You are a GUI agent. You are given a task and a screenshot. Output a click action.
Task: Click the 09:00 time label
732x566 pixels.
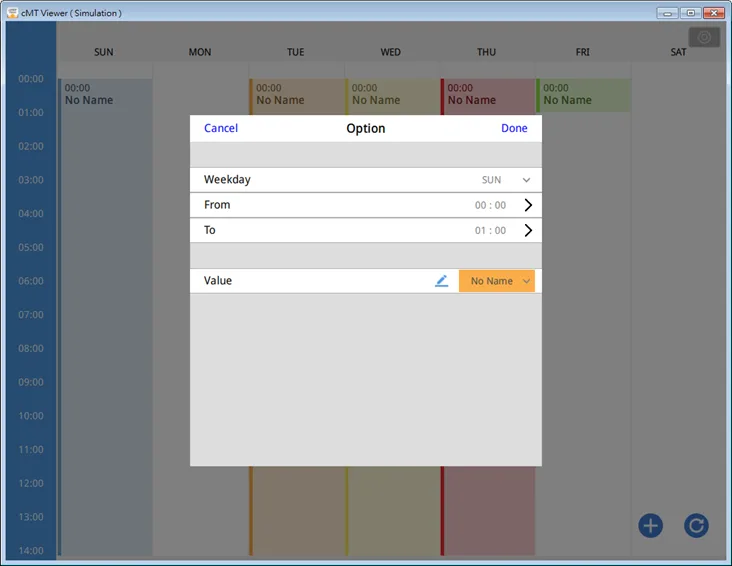pyautogui.click(x=31, y=382)
